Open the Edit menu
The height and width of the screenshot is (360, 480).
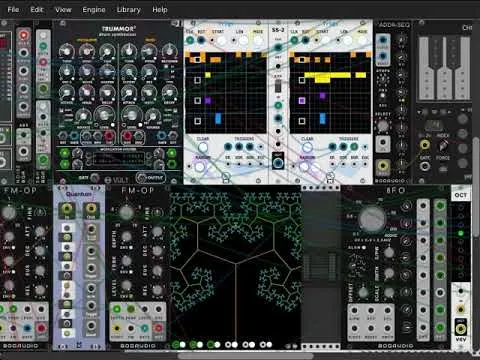[x=37, y=10]
